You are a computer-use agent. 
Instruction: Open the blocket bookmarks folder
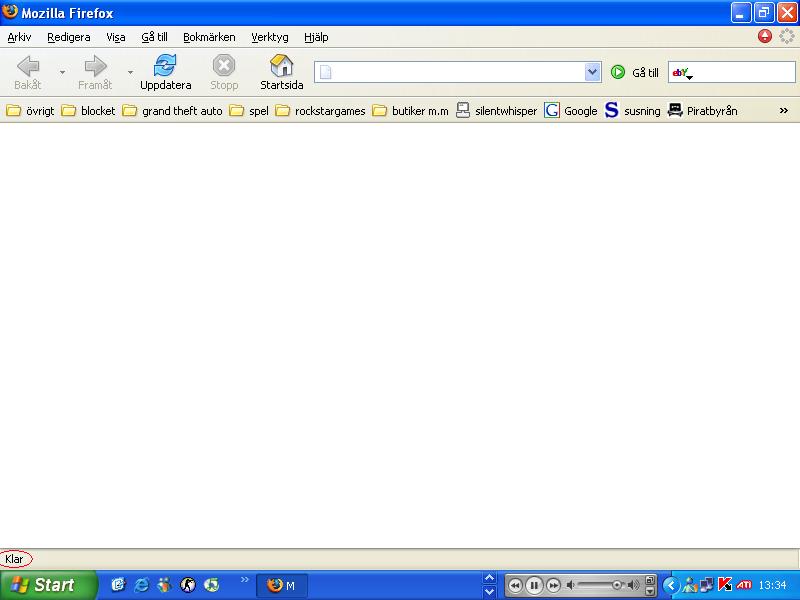(x=88, y=110)
